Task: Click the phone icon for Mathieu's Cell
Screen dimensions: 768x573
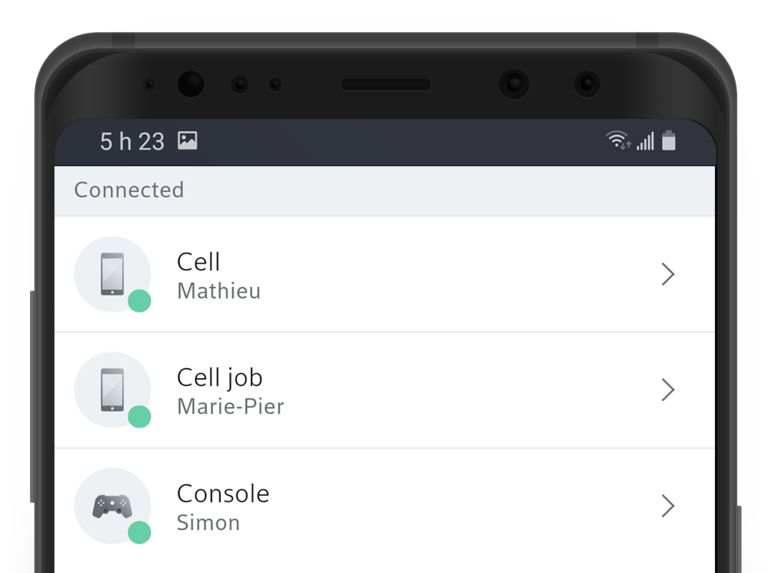Action: pyautogui.click(x=112, y=273)
